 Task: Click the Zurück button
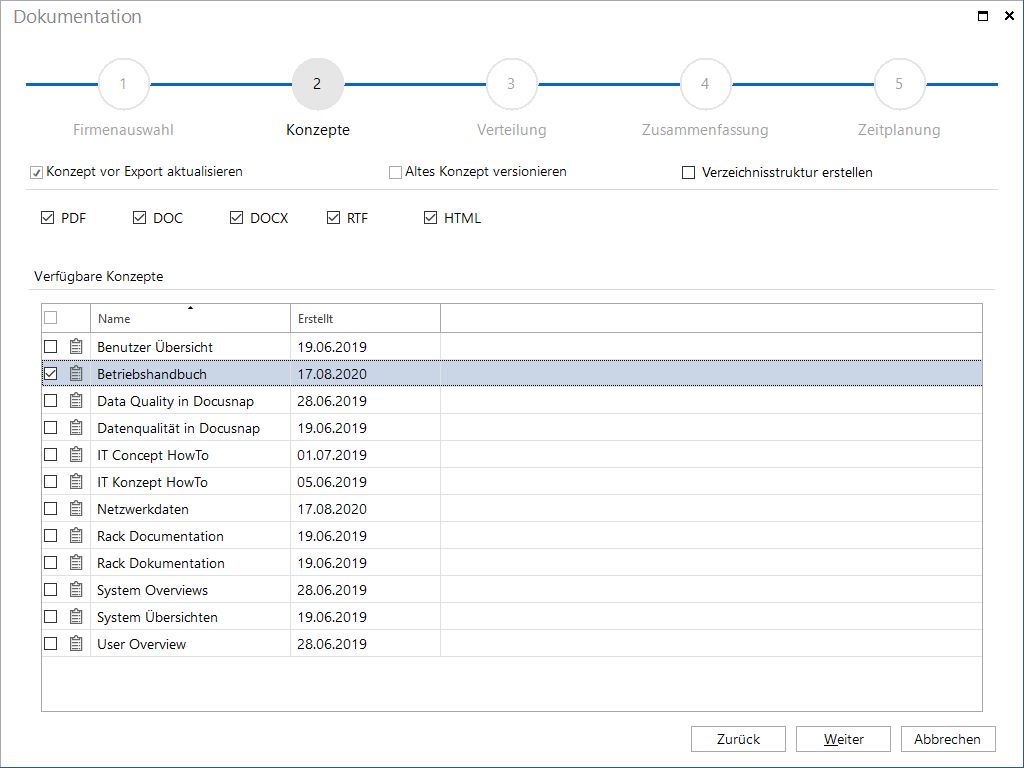[738, 739]
